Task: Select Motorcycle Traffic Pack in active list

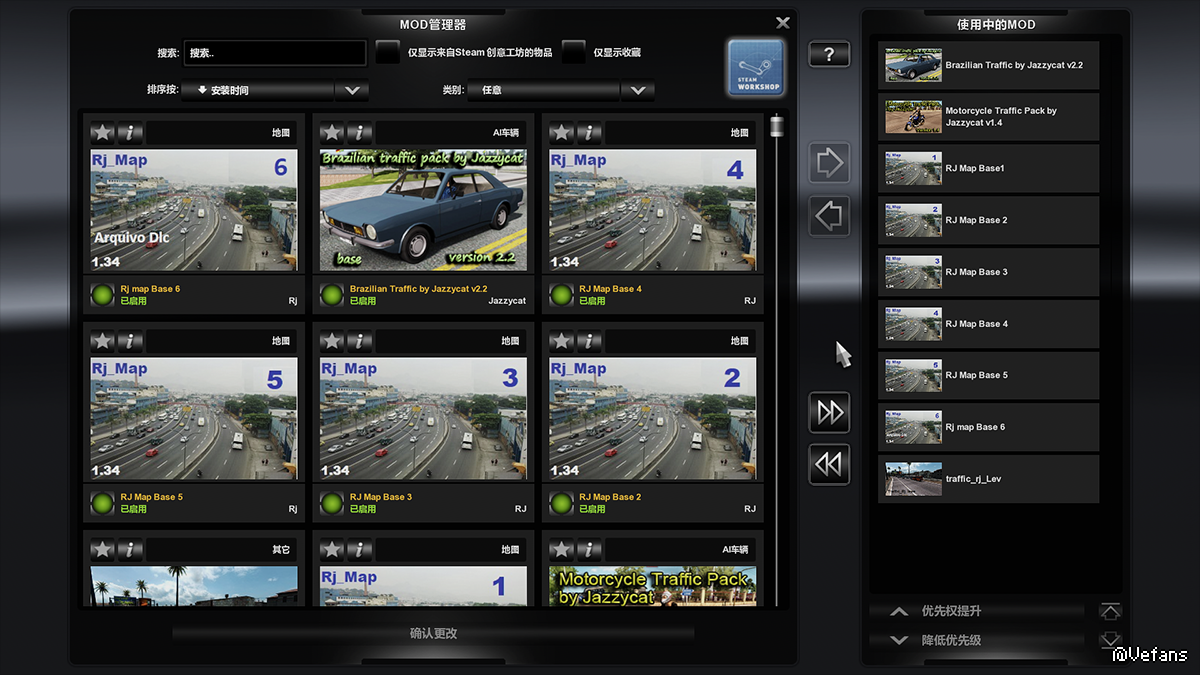Action: (x=988, y=117)
